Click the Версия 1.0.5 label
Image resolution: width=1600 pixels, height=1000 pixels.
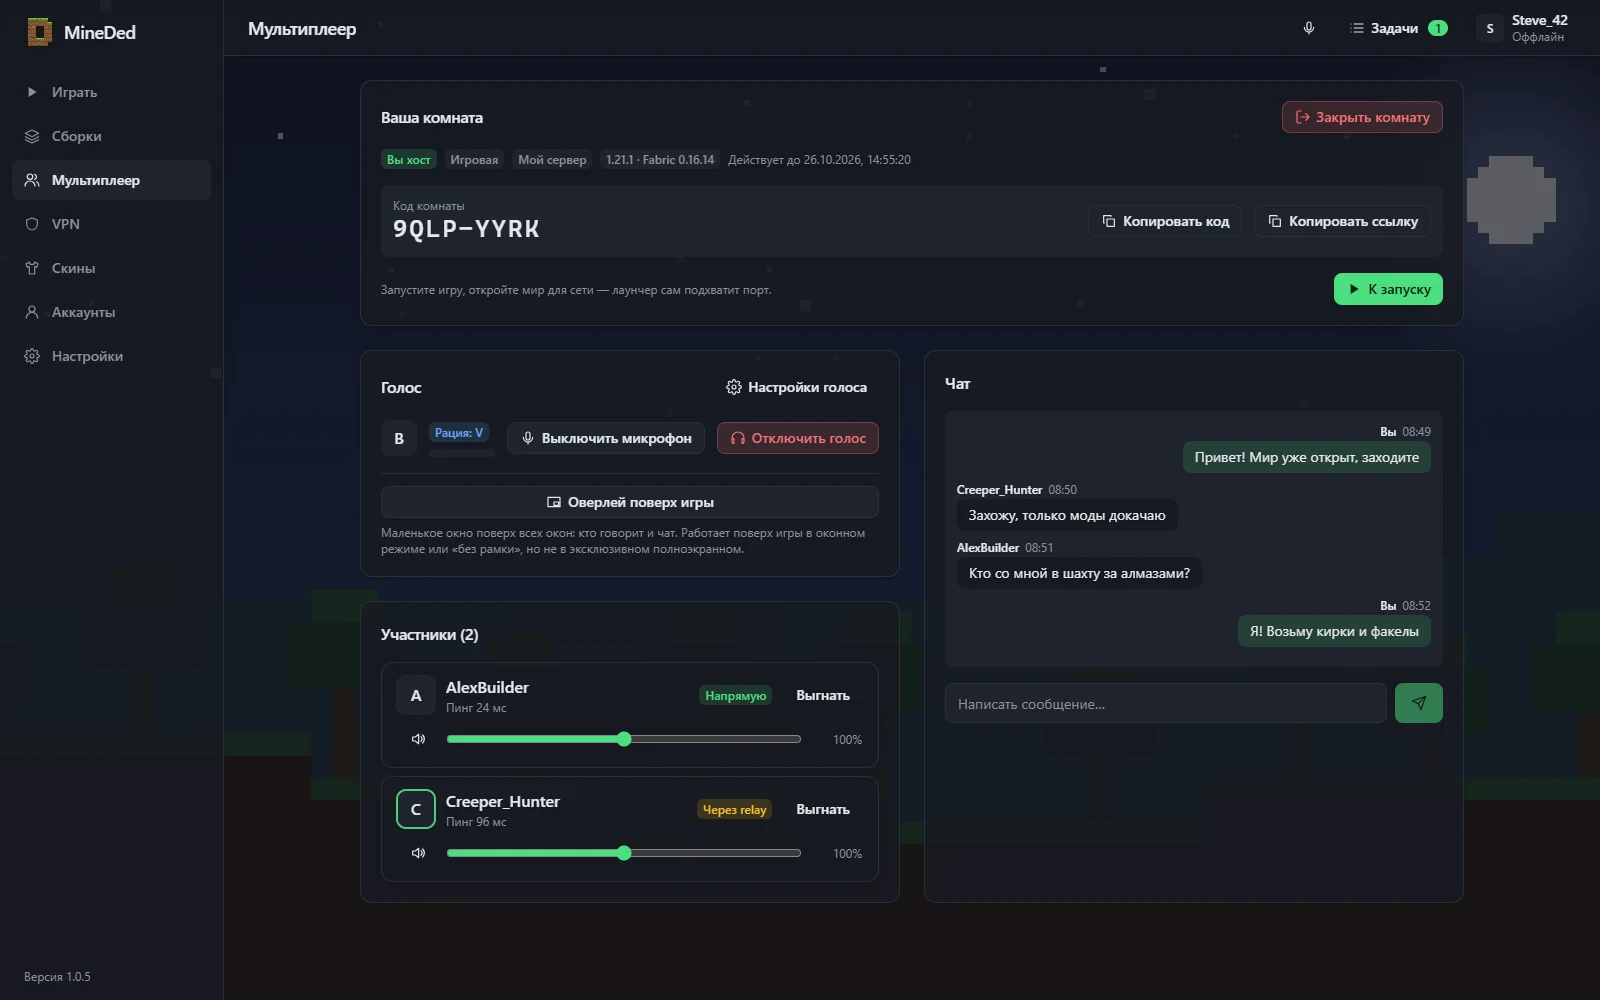[57, 976]
